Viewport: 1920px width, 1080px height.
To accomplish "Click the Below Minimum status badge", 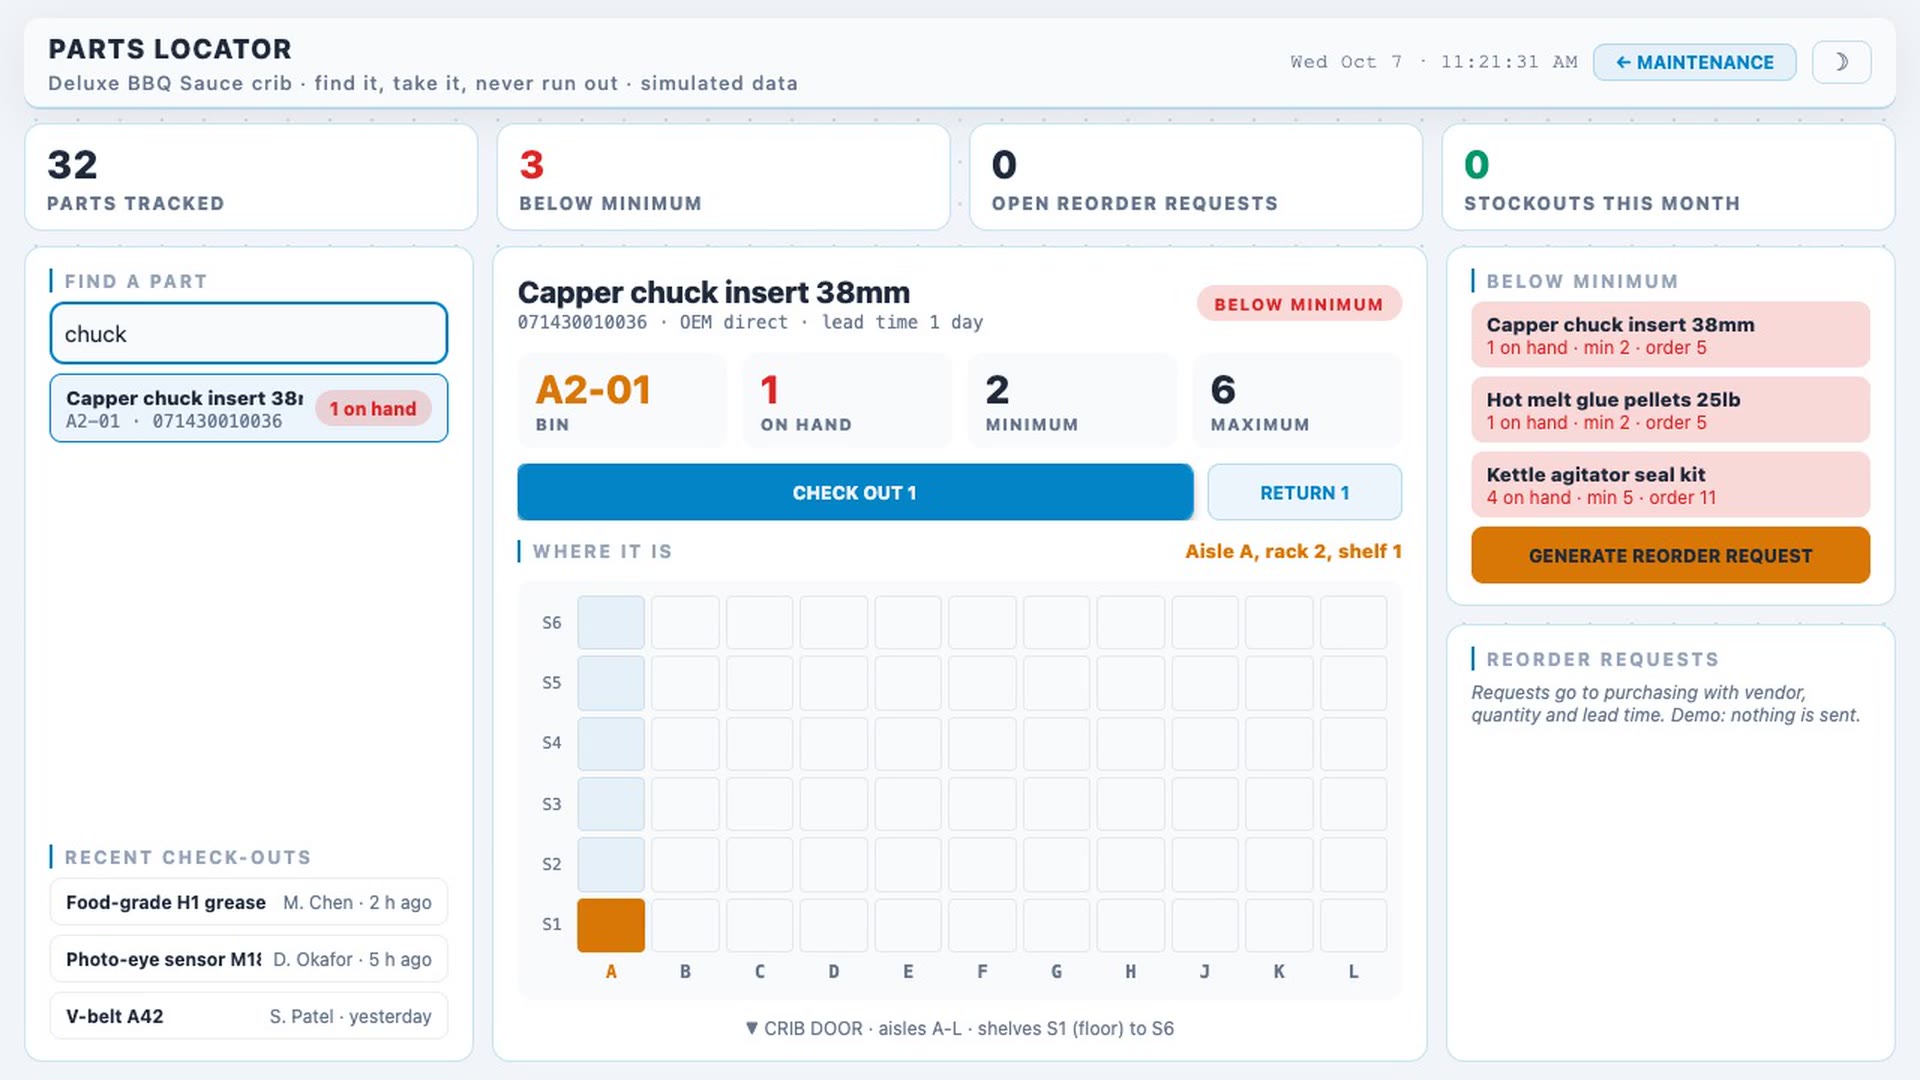I will pyautogui.click(x=1299, y=304).
